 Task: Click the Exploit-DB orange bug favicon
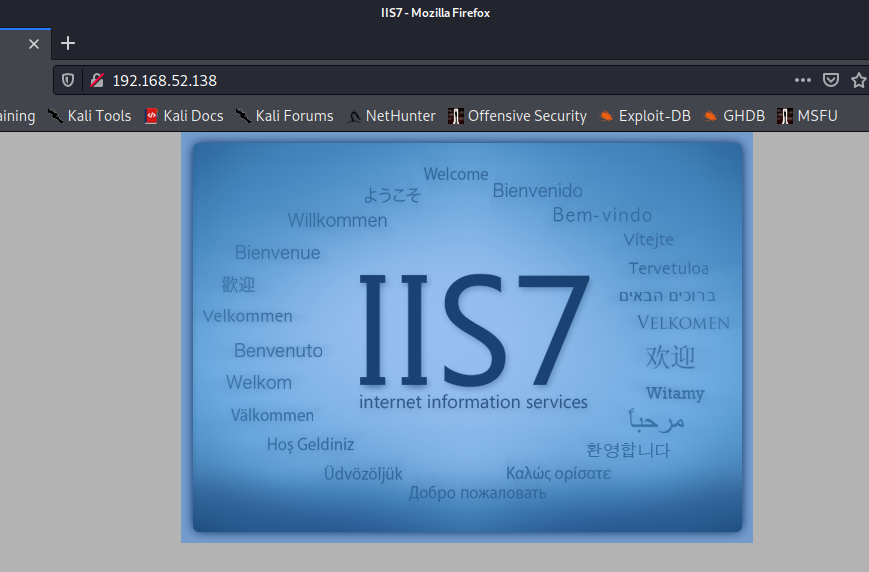pyautogui.click(x=606, y=116)
